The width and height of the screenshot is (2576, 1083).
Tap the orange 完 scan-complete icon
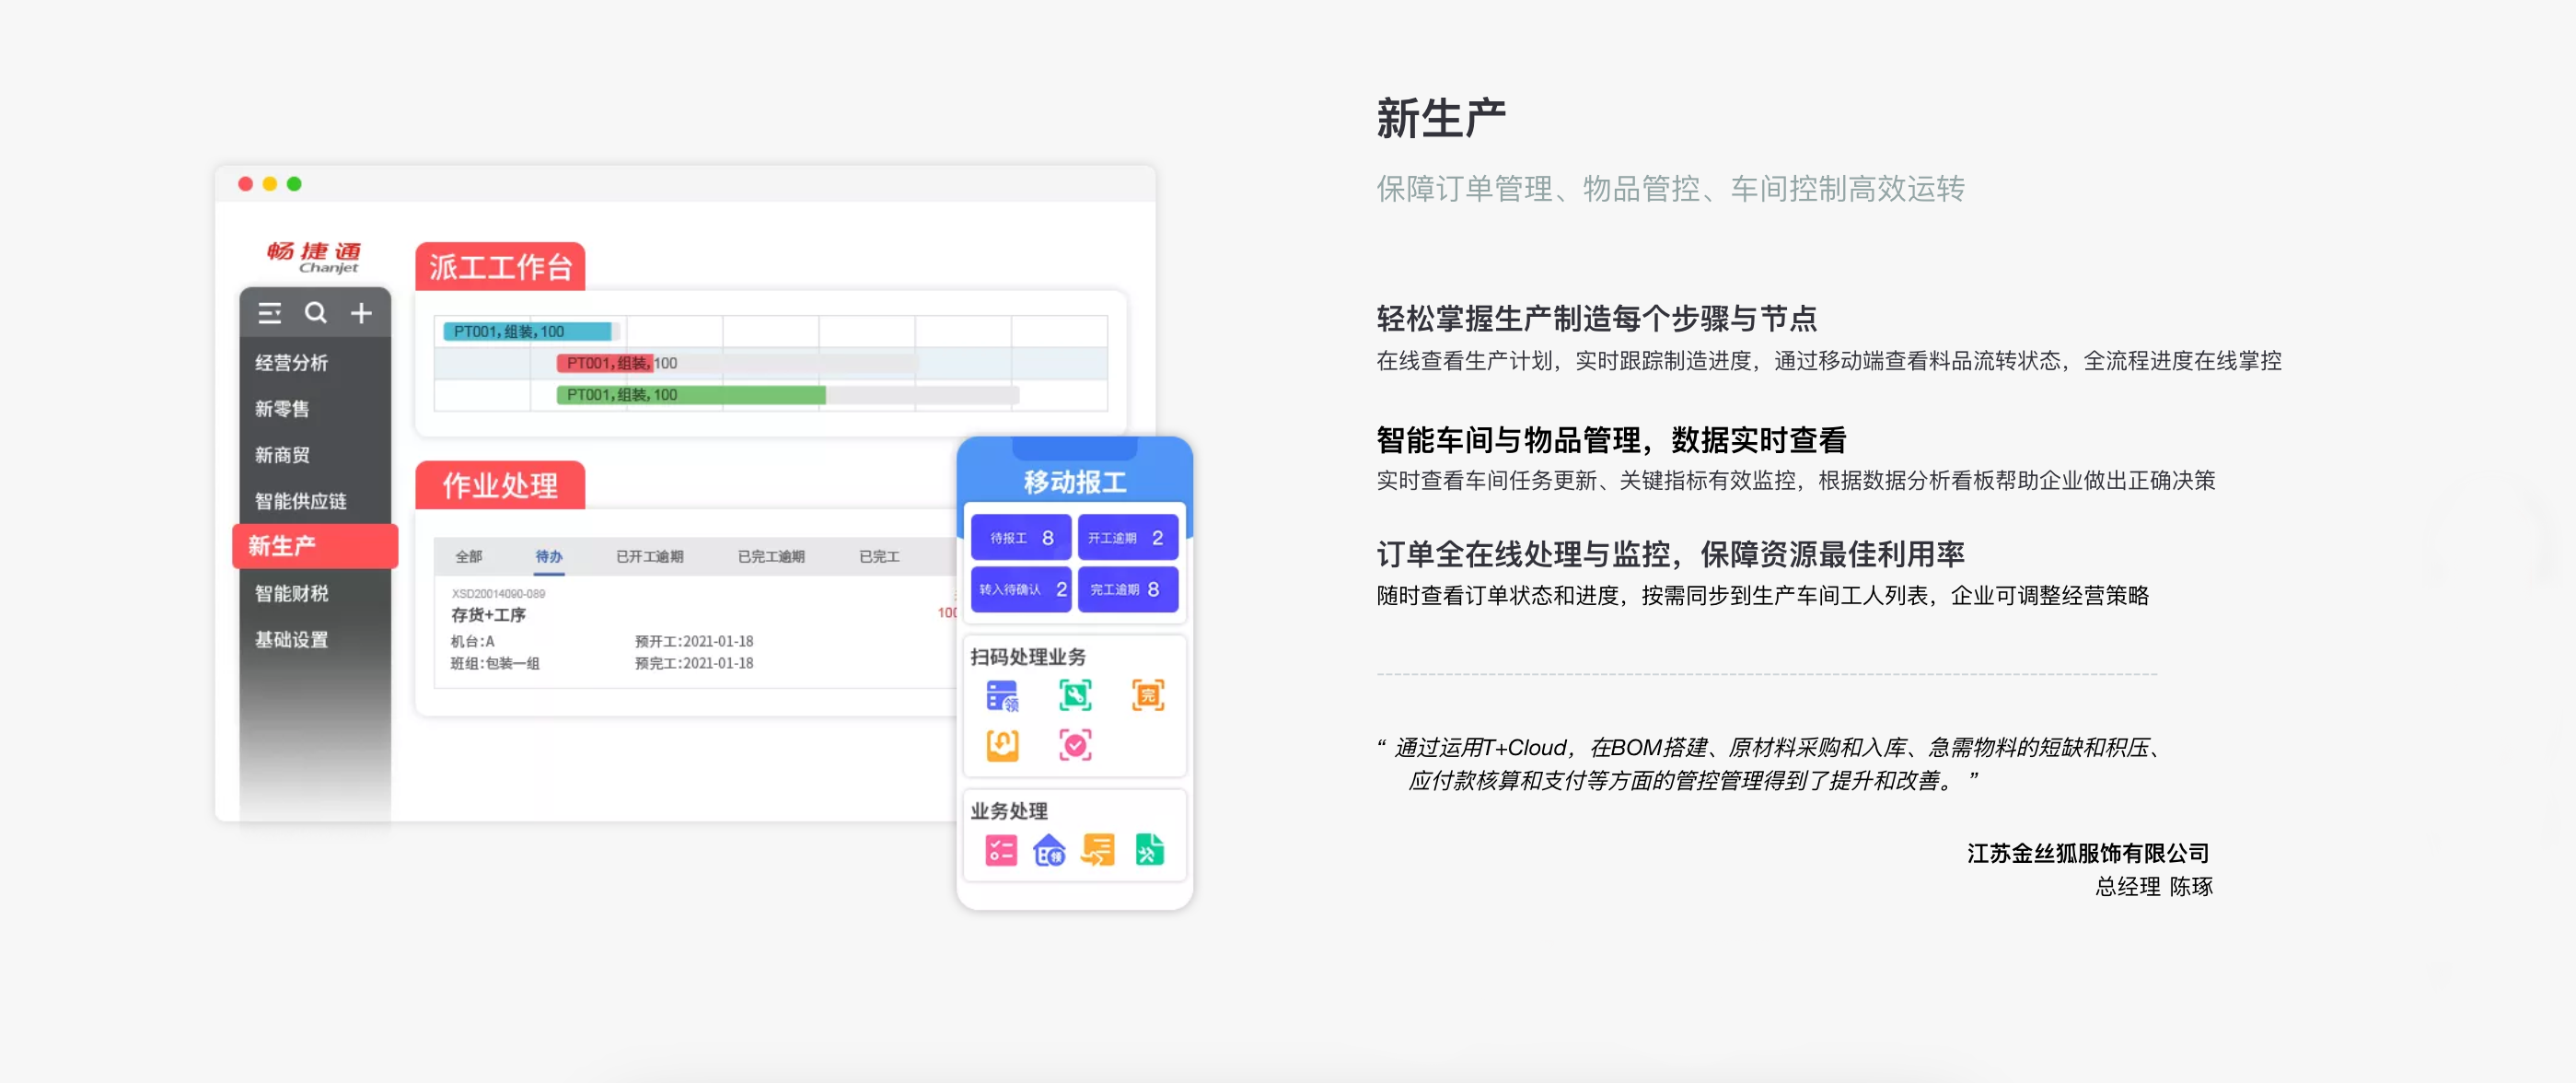(x=1147, y=695)
